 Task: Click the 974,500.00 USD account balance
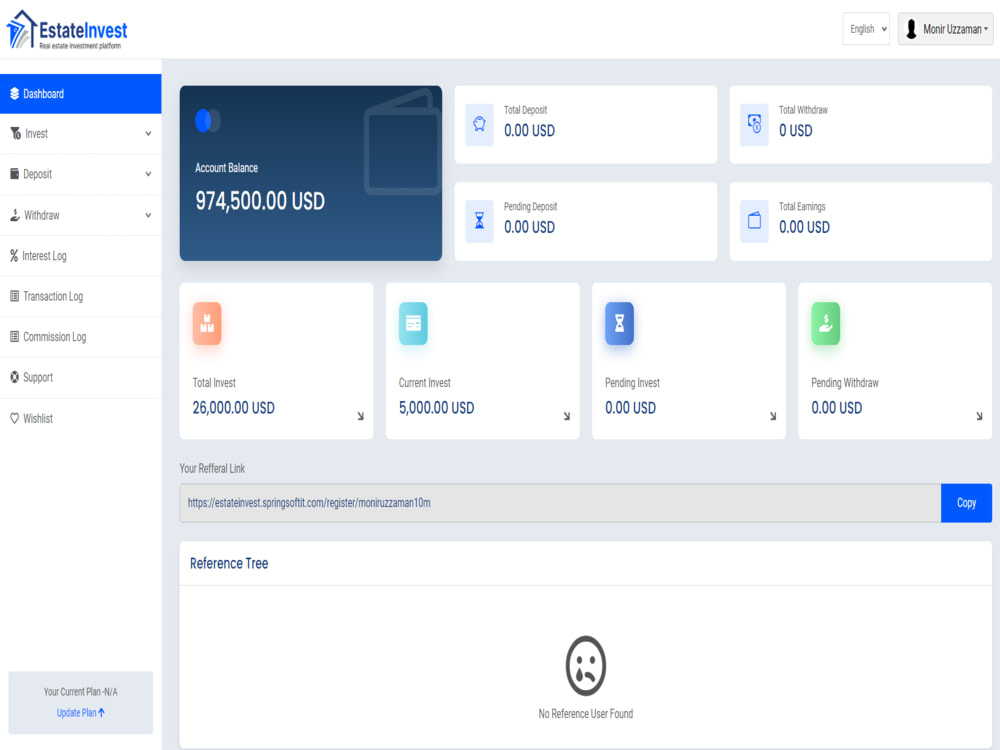pyautogui.click(x=260, y=201)
